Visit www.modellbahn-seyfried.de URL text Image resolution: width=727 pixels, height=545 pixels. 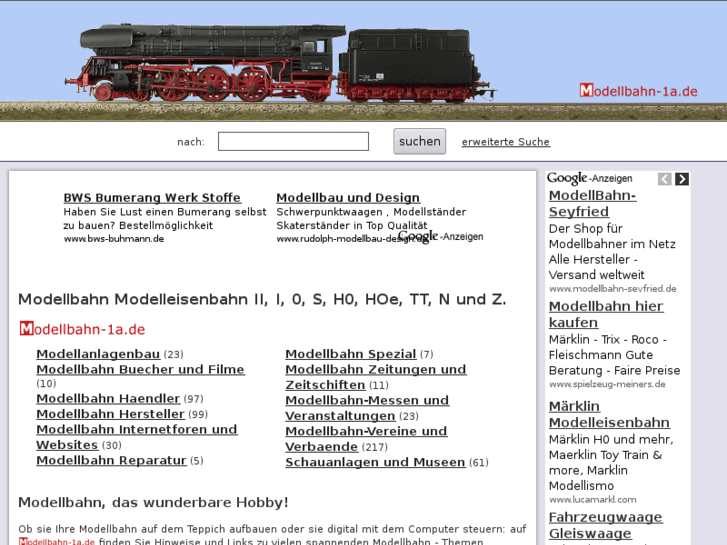coord(612,289)
